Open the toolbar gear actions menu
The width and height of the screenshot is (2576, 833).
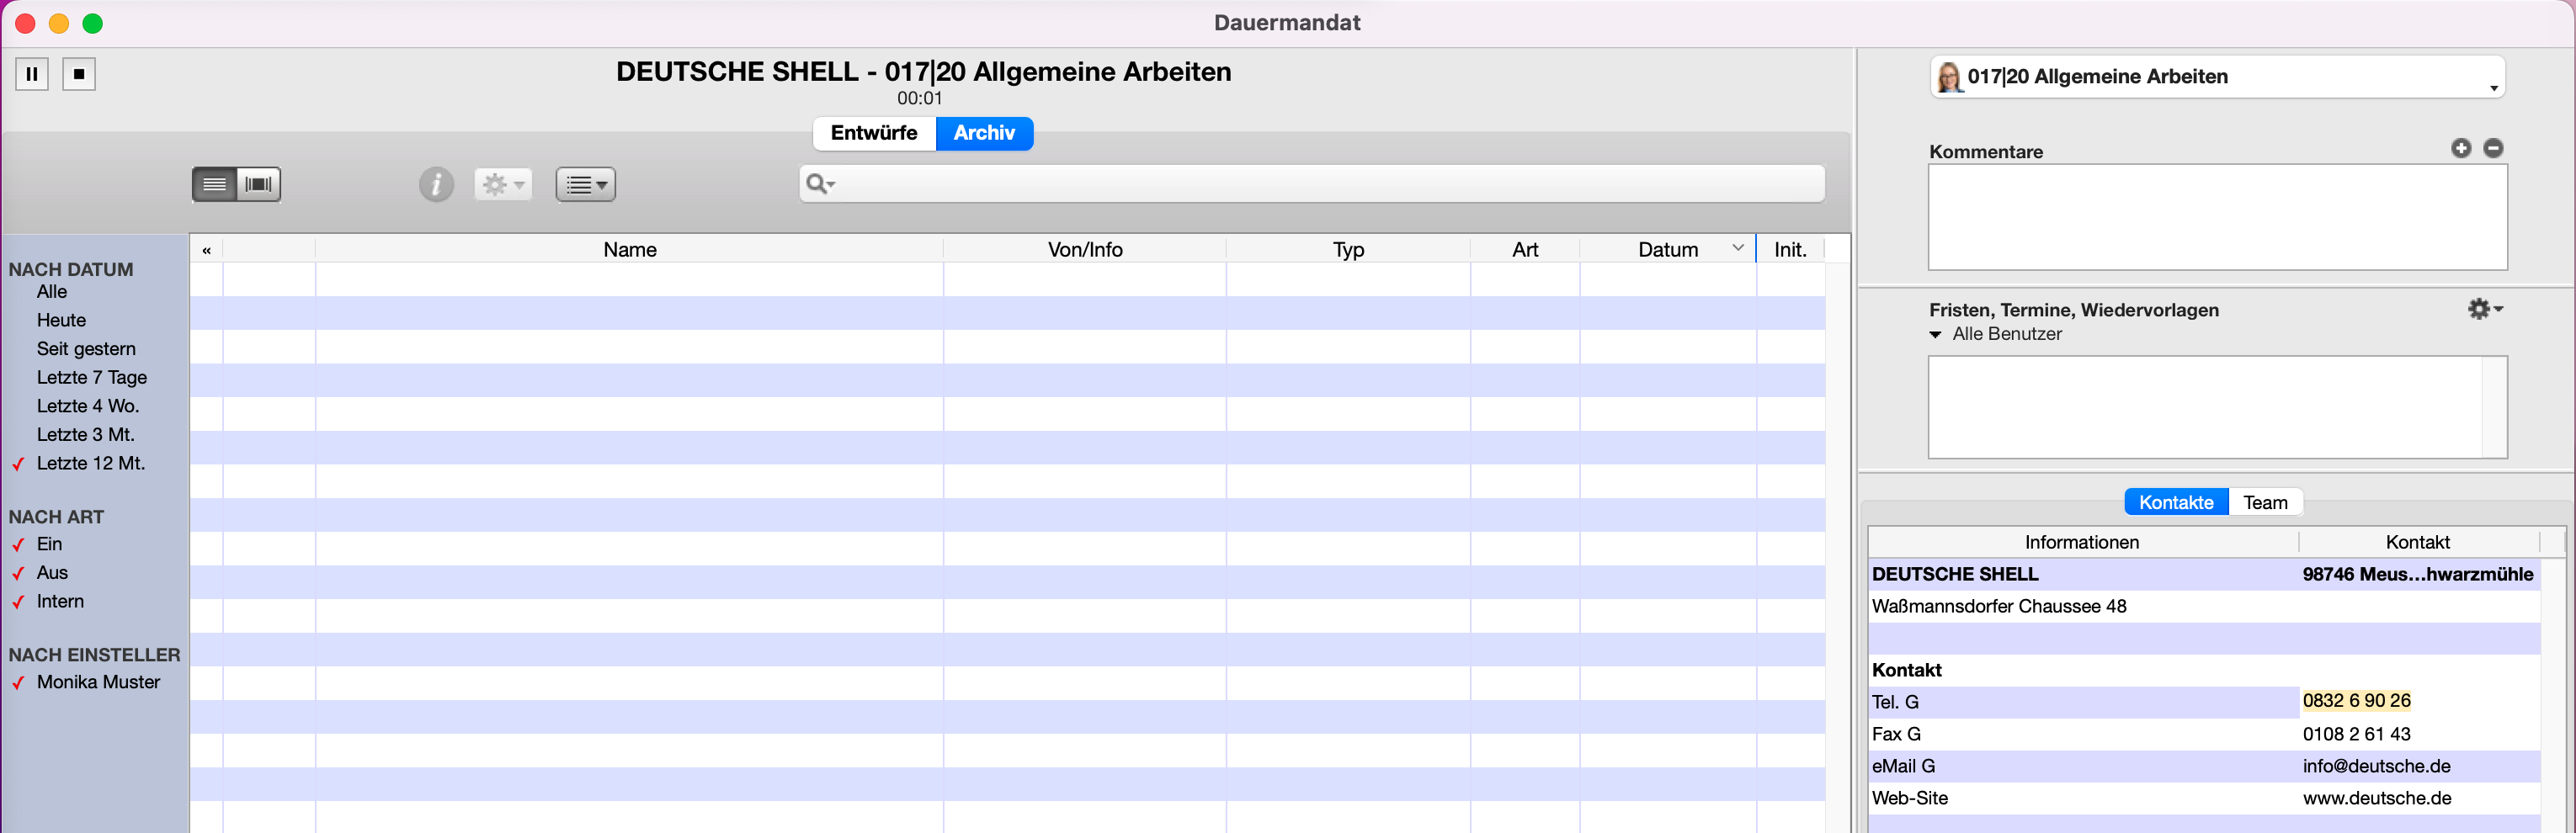click(x=503, y=184)
